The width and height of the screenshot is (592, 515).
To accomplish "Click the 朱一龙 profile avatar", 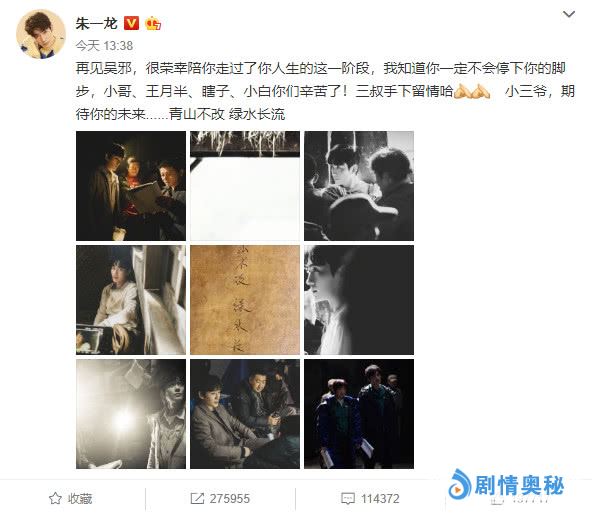I will [41, 34].
